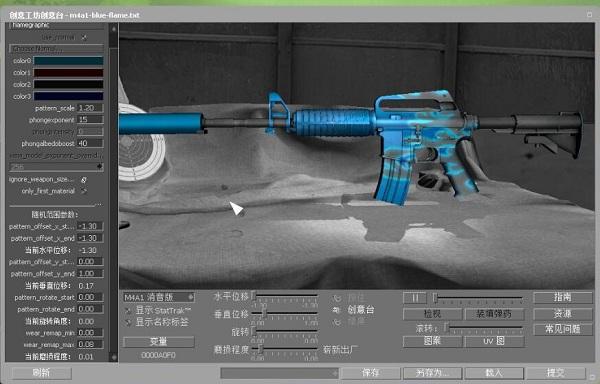Select the 创意台 radio option

coord(337,310)
